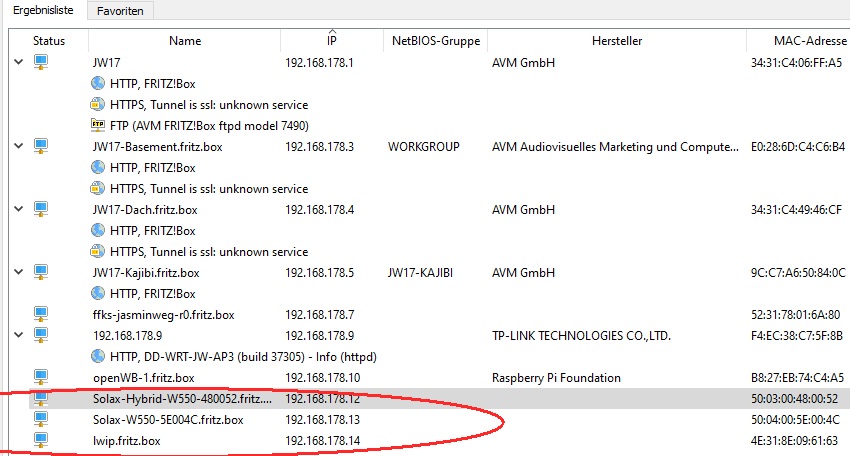The height and width of the screenshot is (456, 850).
Task: Click the FTP icon for FRITZ!Box ftpd
Action: [98, 125]
